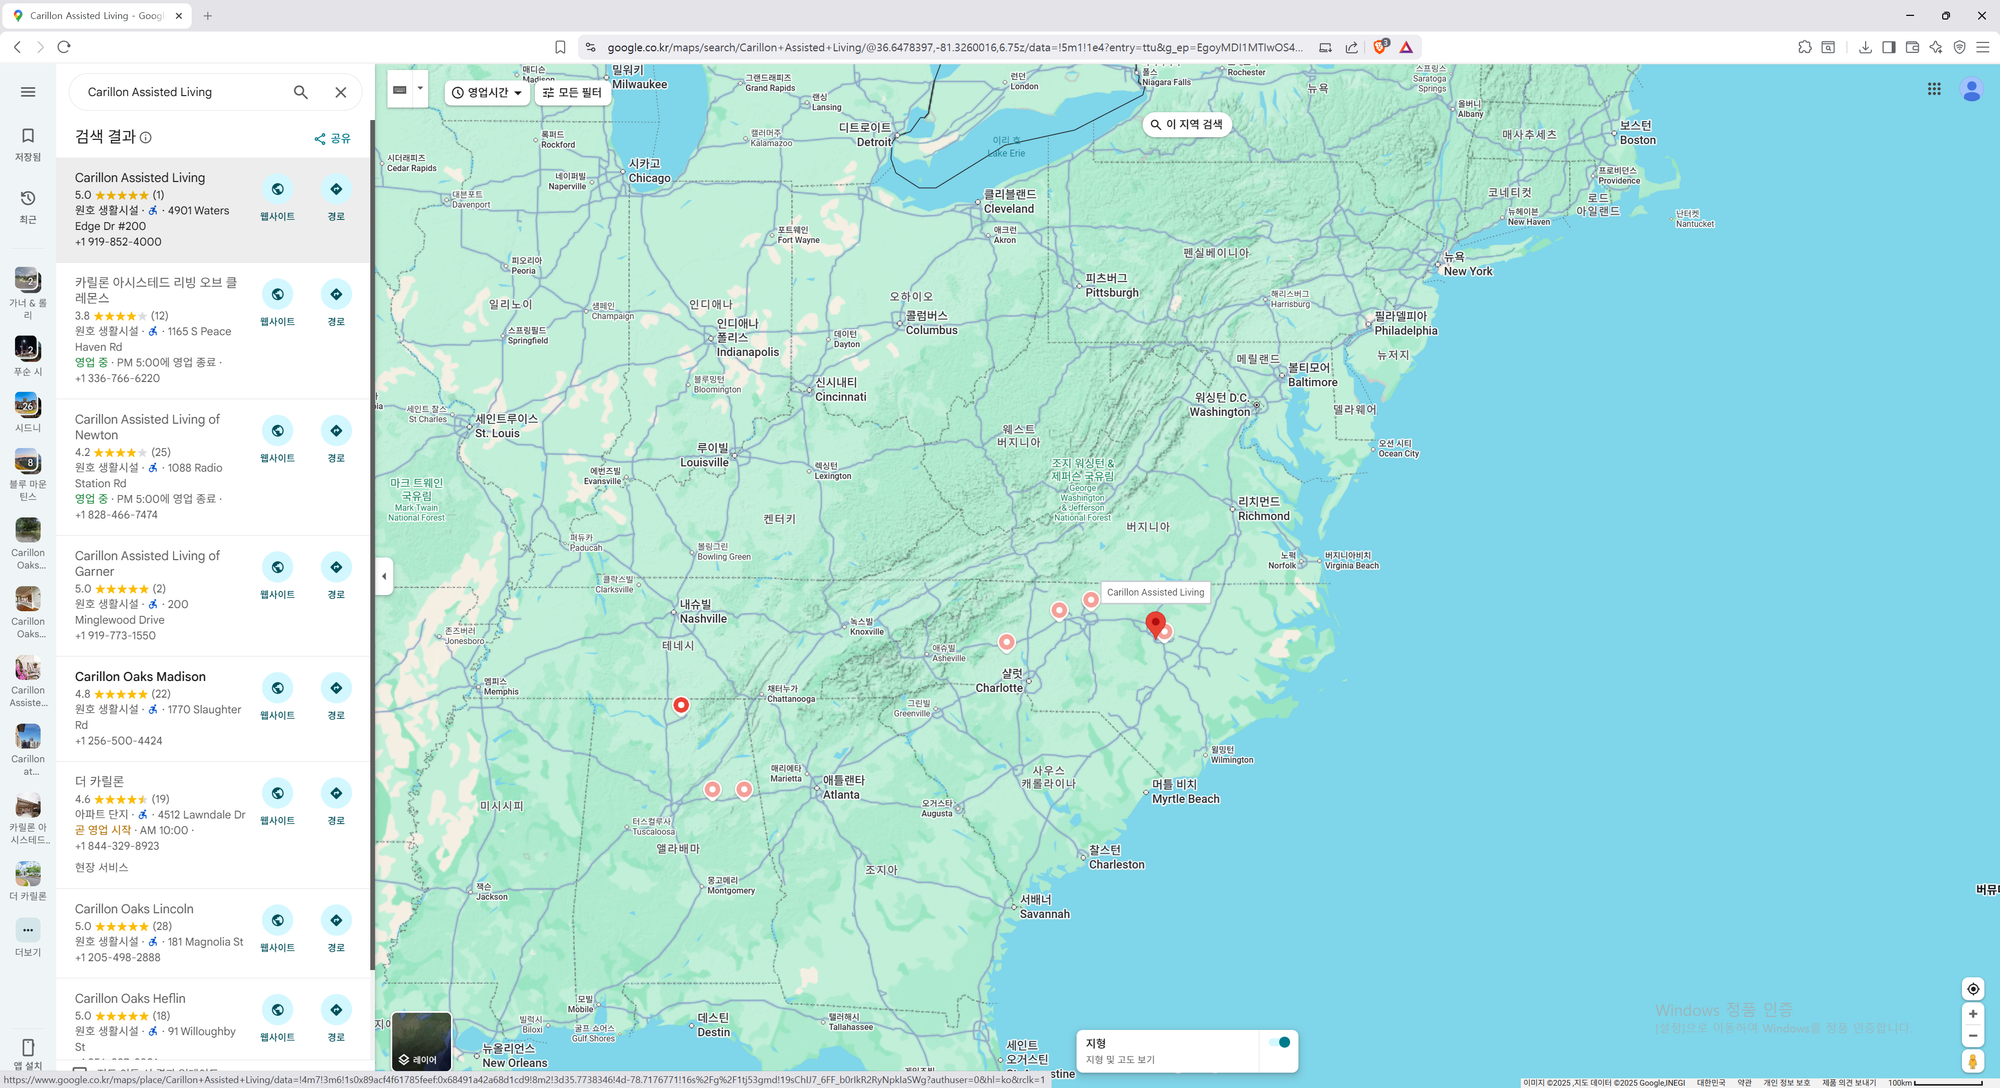Open the Recents (최근) history icon
This screenshot has height=1088, width=2000.
28,199
